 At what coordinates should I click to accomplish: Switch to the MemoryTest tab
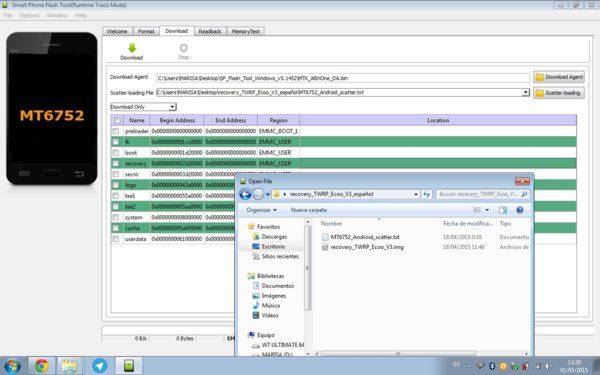[x=246, y=31]
